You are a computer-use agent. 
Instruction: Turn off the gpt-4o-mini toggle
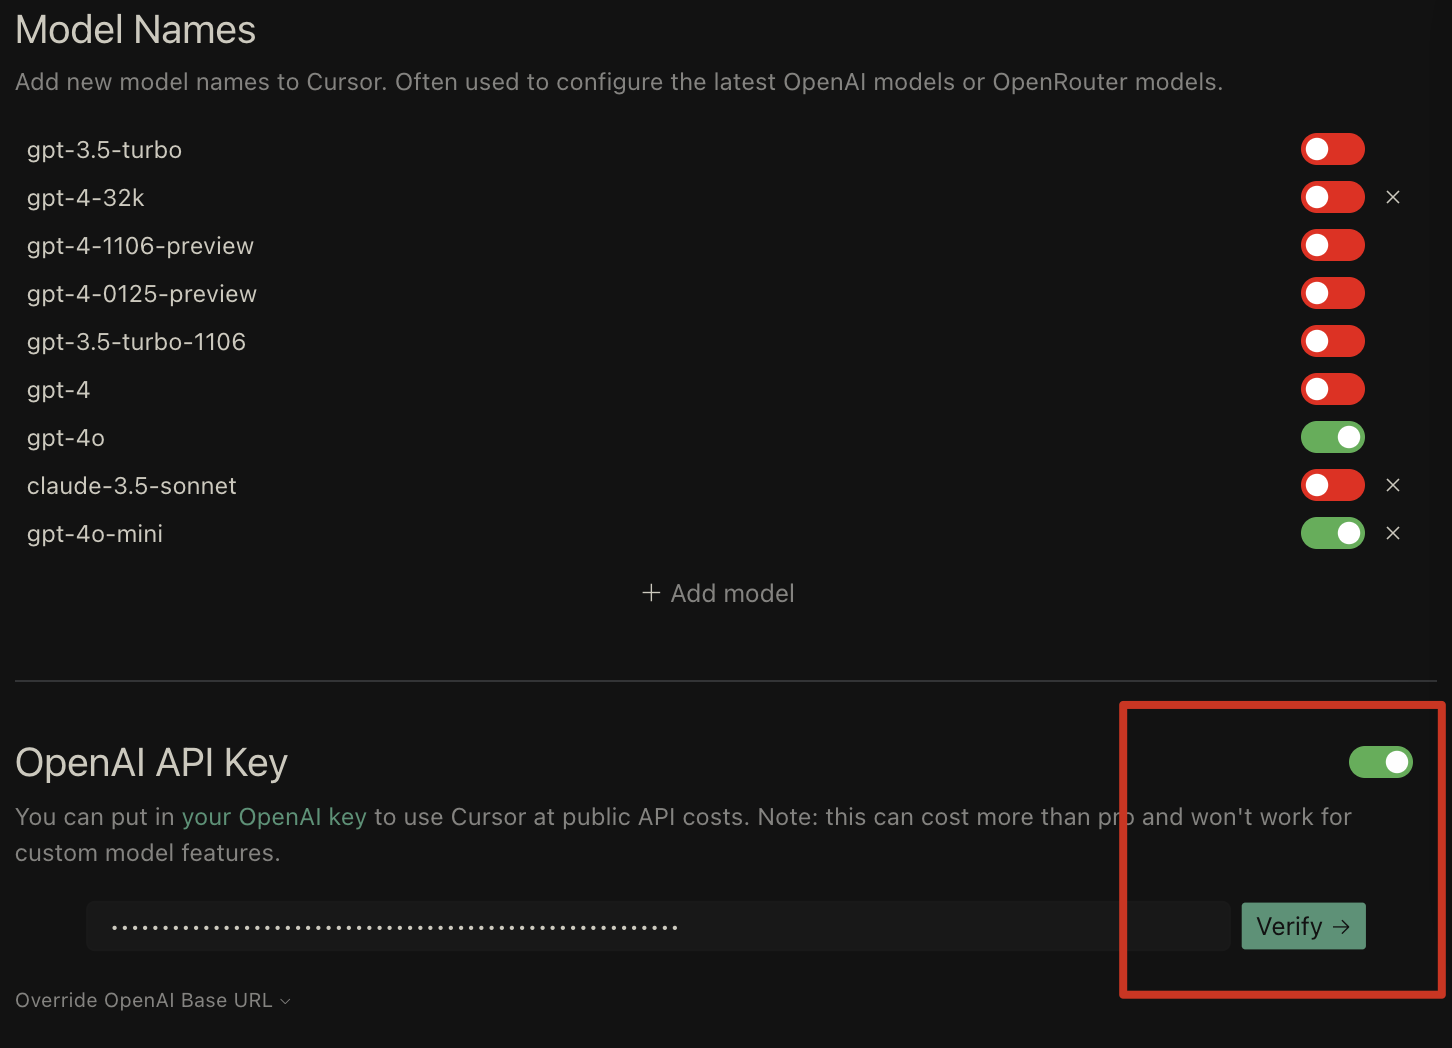[1333, 534]
